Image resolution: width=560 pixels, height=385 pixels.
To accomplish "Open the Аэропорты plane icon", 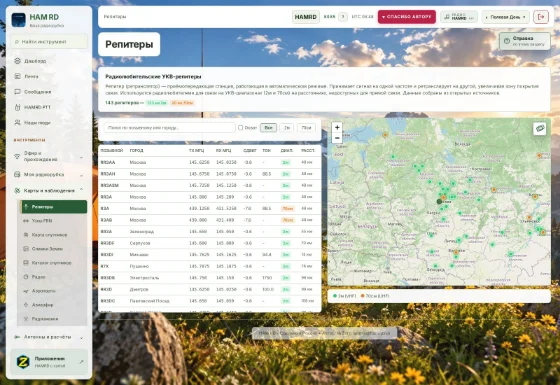I will pos(26,291).
